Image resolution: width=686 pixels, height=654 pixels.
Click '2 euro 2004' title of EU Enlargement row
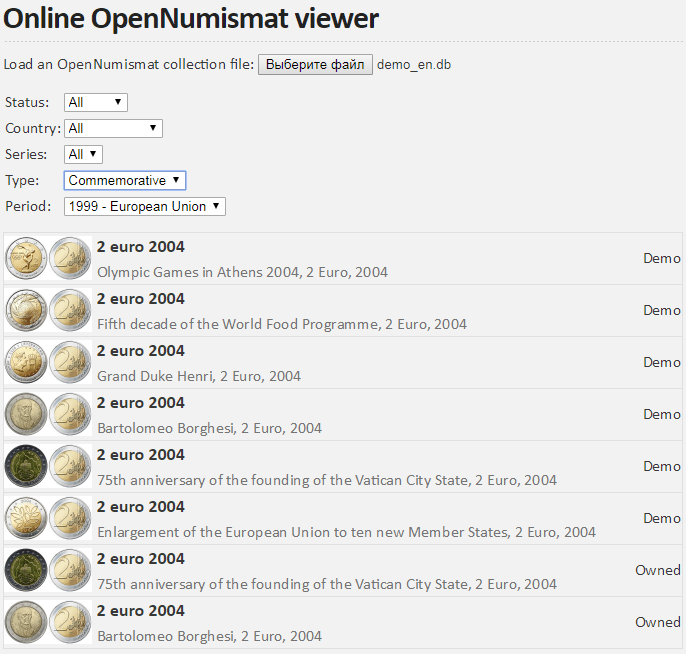click(140, 507)
